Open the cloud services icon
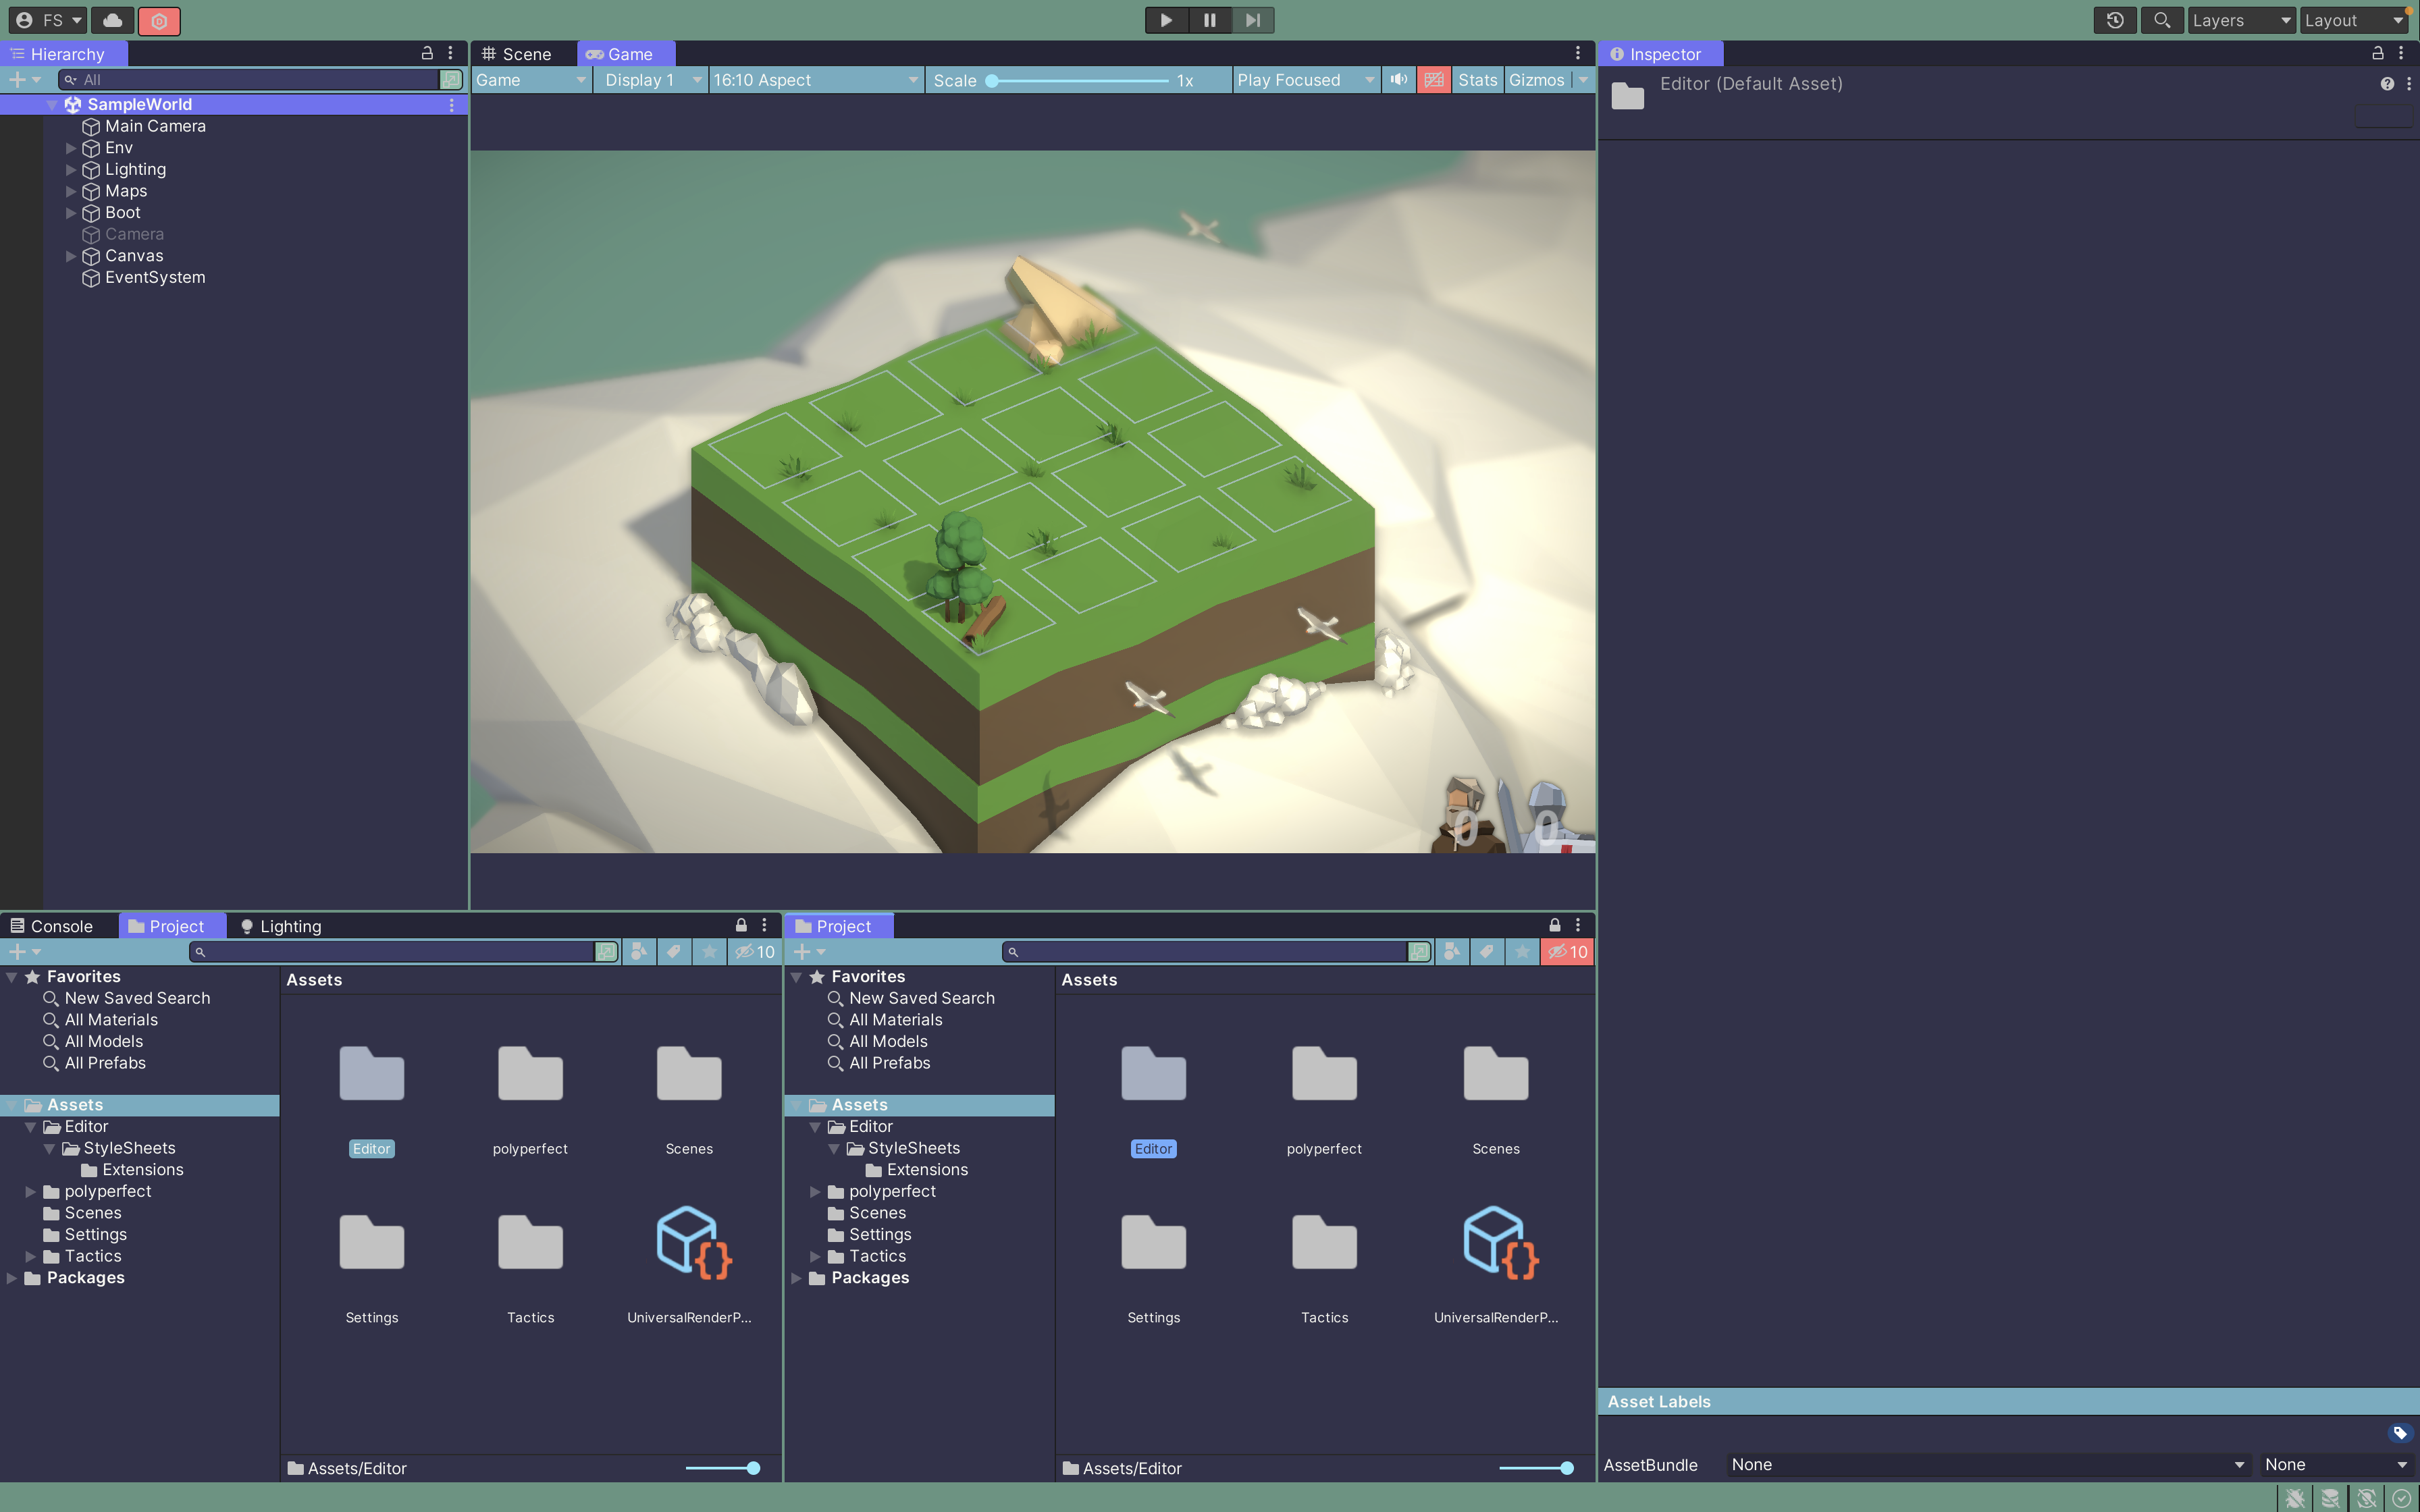 113,20
